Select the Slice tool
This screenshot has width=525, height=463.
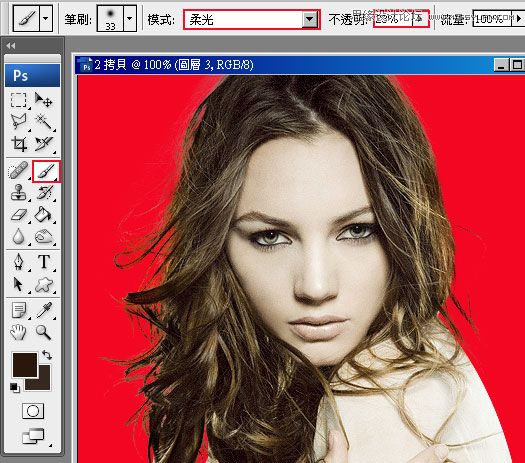[44, 144]
